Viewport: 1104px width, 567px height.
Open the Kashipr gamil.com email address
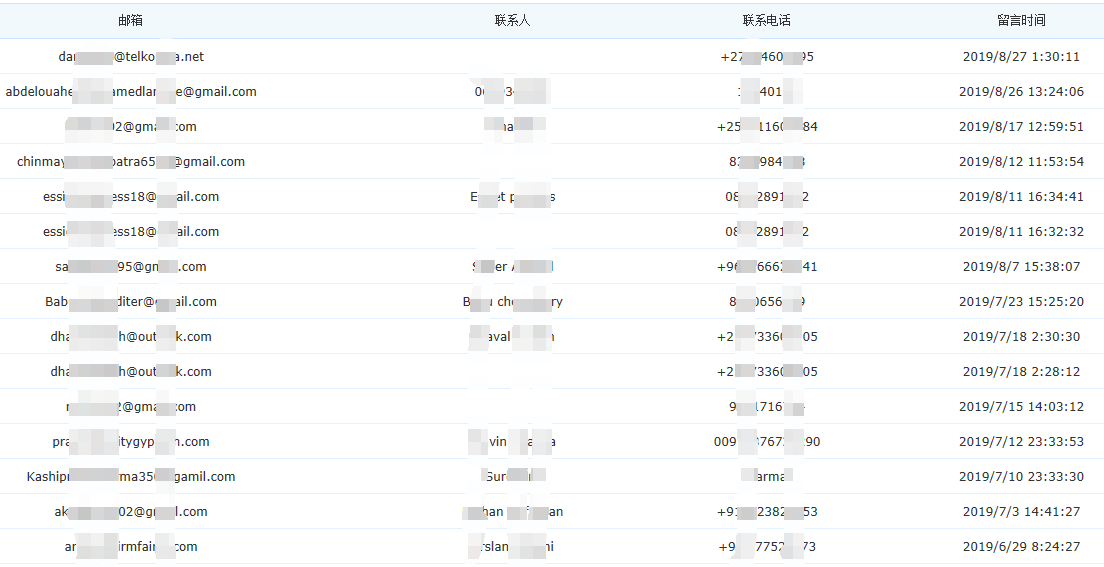tap(131, 477)
